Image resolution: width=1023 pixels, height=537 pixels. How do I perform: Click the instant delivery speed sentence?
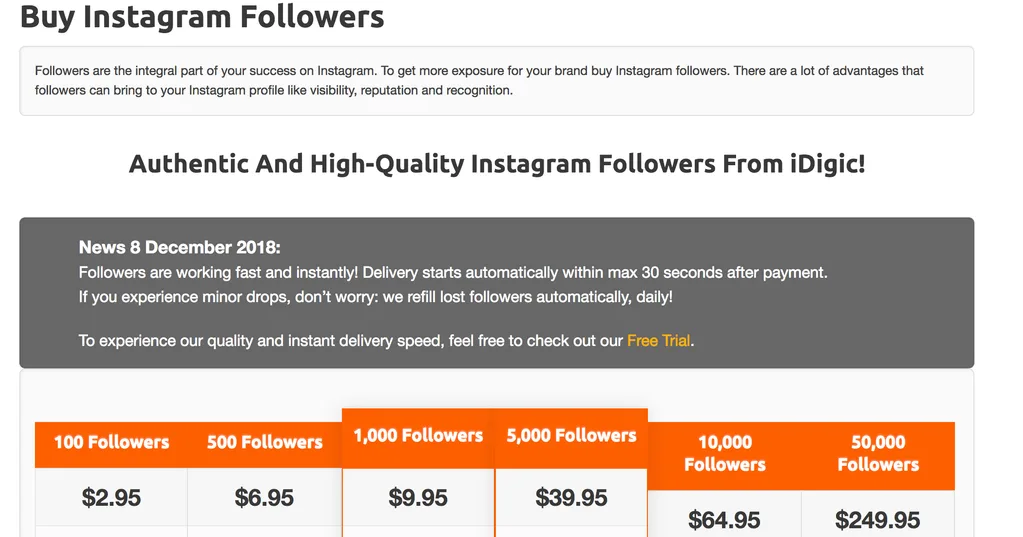tap(386, 341)
